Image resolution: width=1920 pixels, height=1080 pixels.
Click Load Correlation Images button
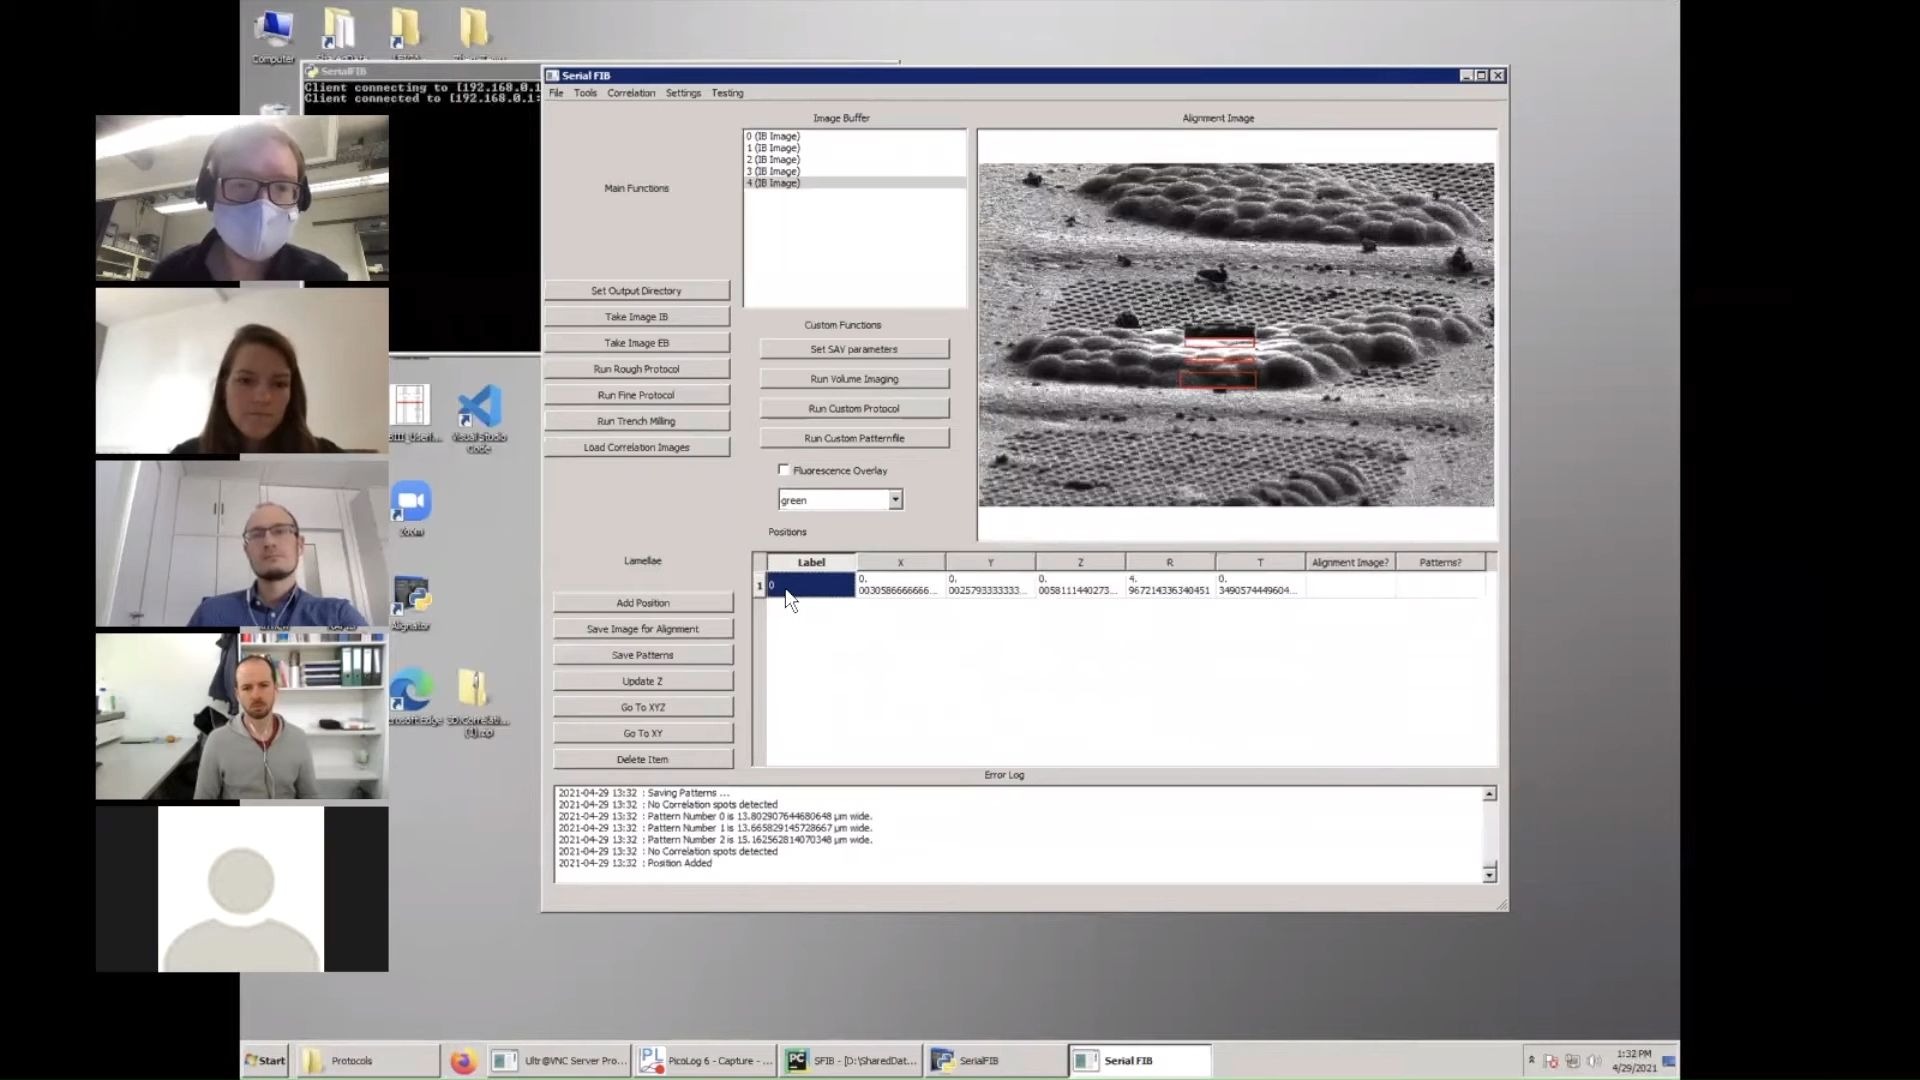pyautogui.click(x=637, y=447)
